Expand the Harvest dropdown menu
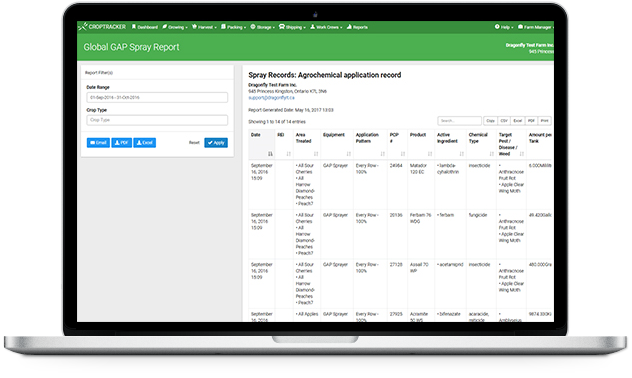Image resolution: width=632 pixels, height=378 pixels. [204, 27]
